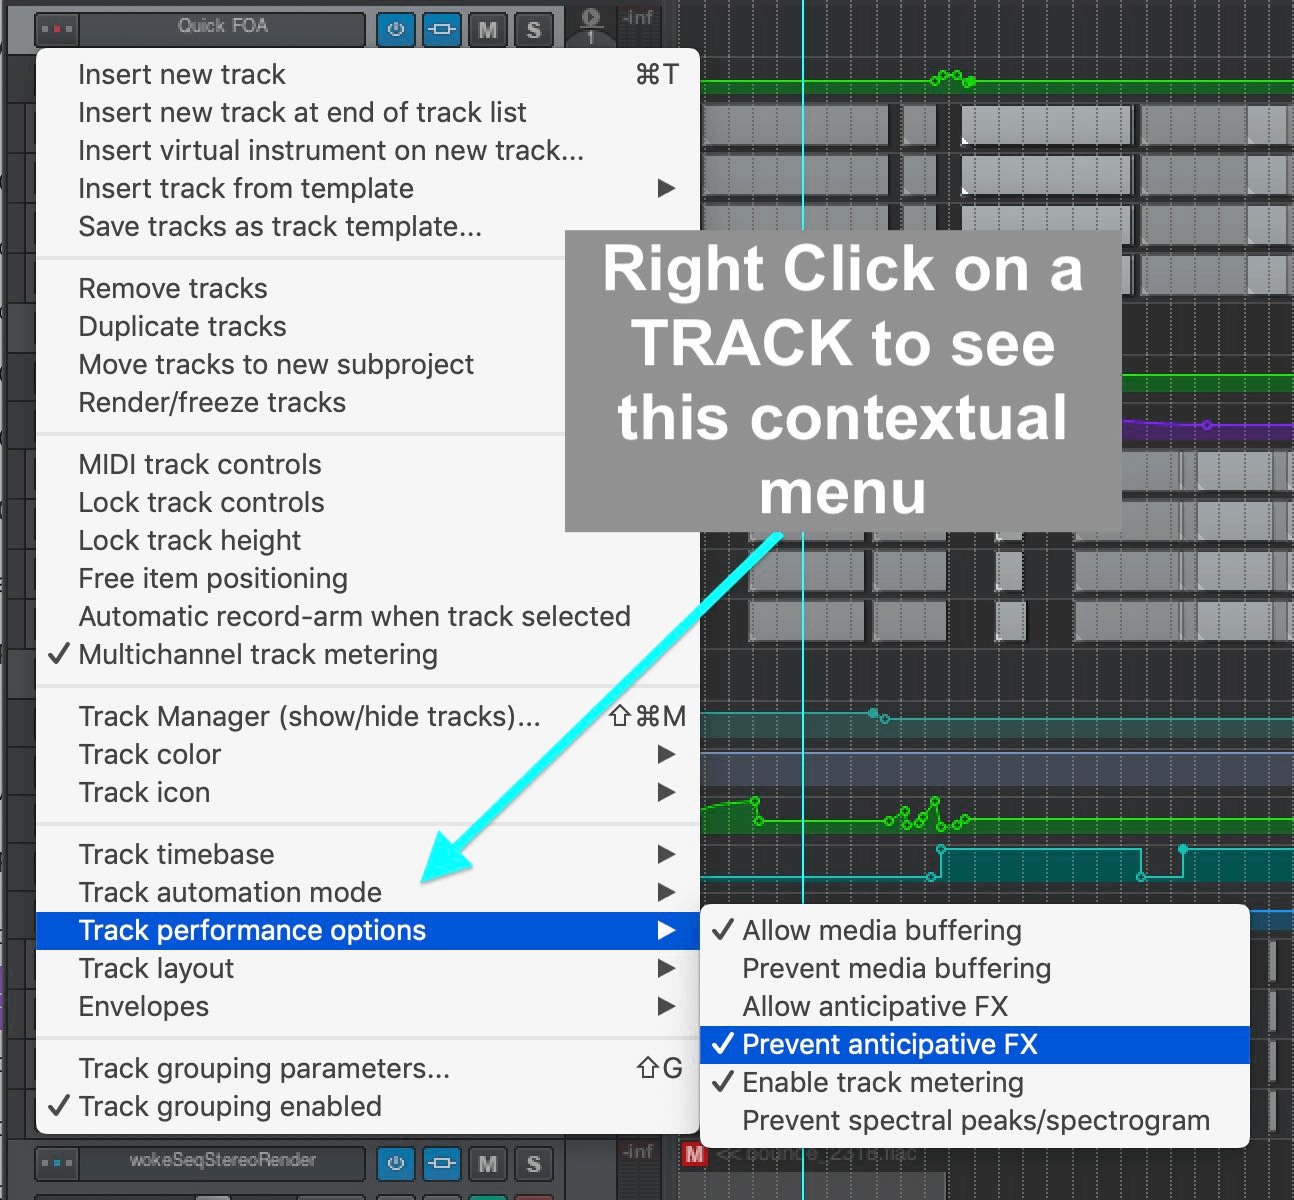The image size is (1294, 1200).
Task: Select the wokeSeqStereoRender track name field
Action: pos(222,1162)
